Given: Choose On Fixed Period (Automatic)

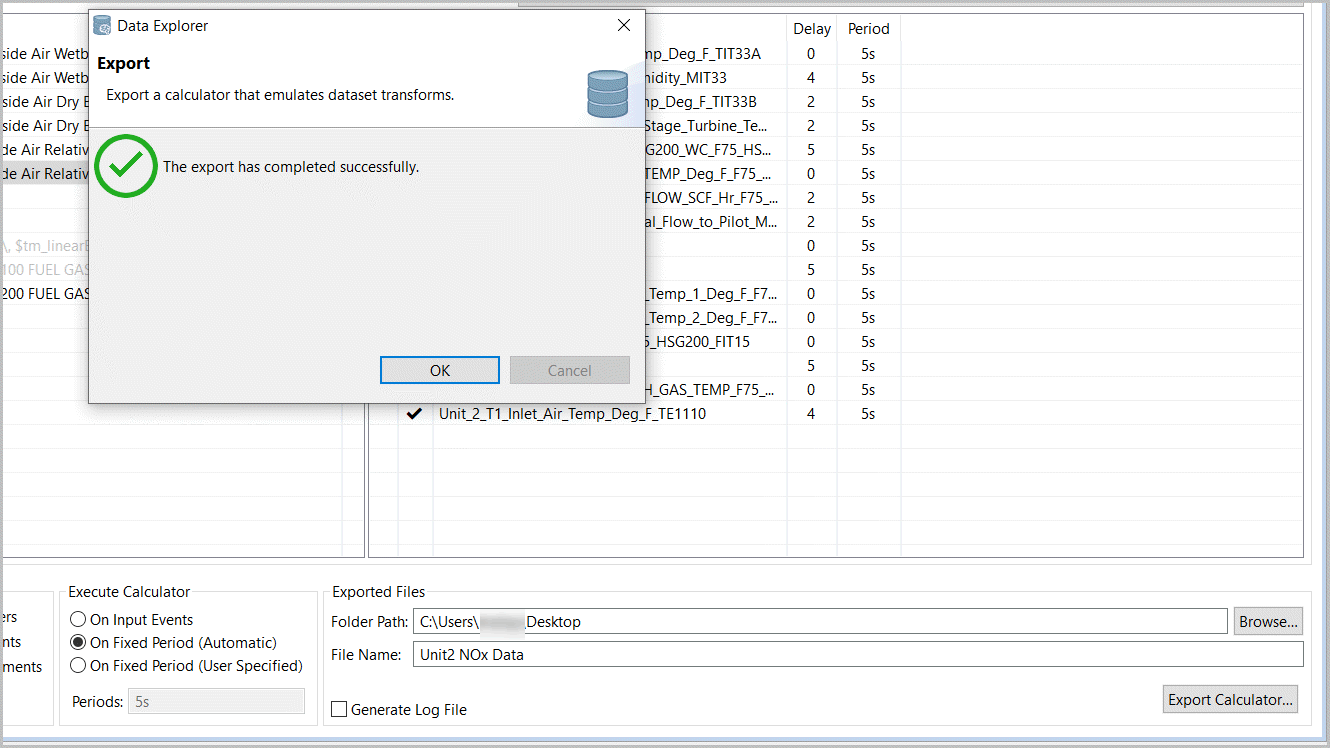Looking at the screenshot, I should [x=79, y=643].
